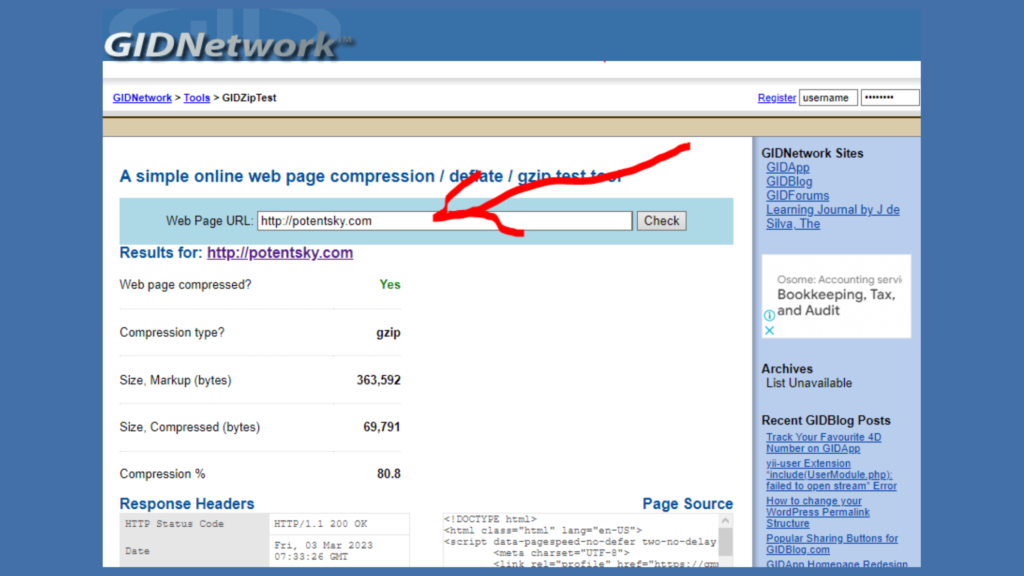Open yii-user Extension error post
Viewport: 1024px width, 576px height.
pos(831,475)
